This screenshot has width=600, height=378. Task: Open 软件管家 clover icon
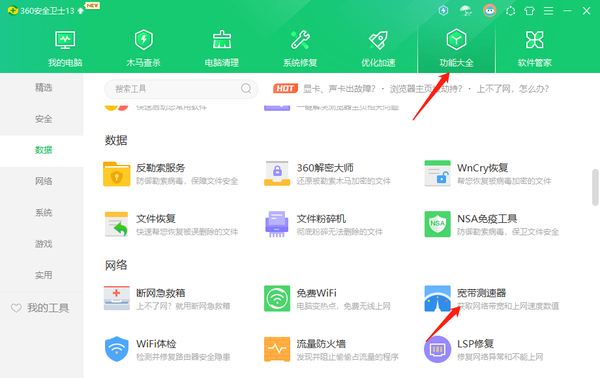pyautogui.click(x=535, y=40)
